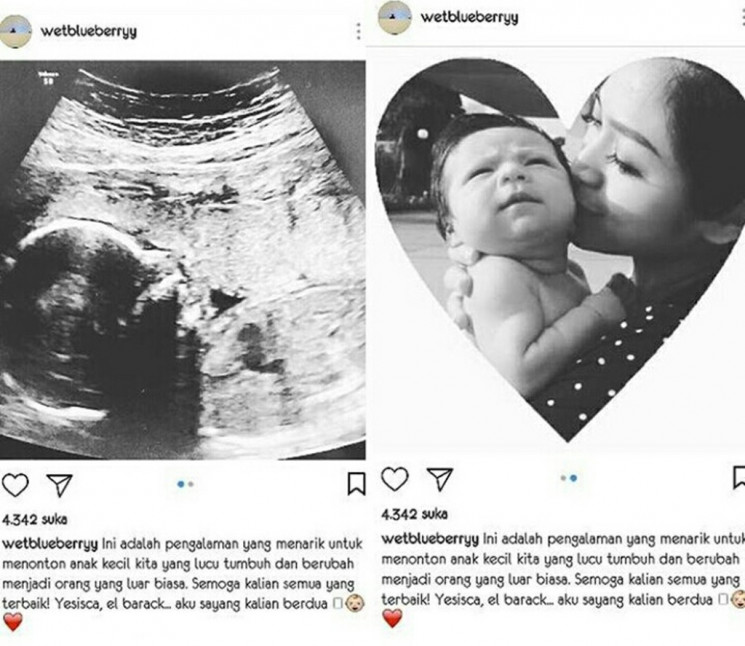Open profile picture of left post
The width and height of the screenshot is (745, 646).
coord(16,31)
